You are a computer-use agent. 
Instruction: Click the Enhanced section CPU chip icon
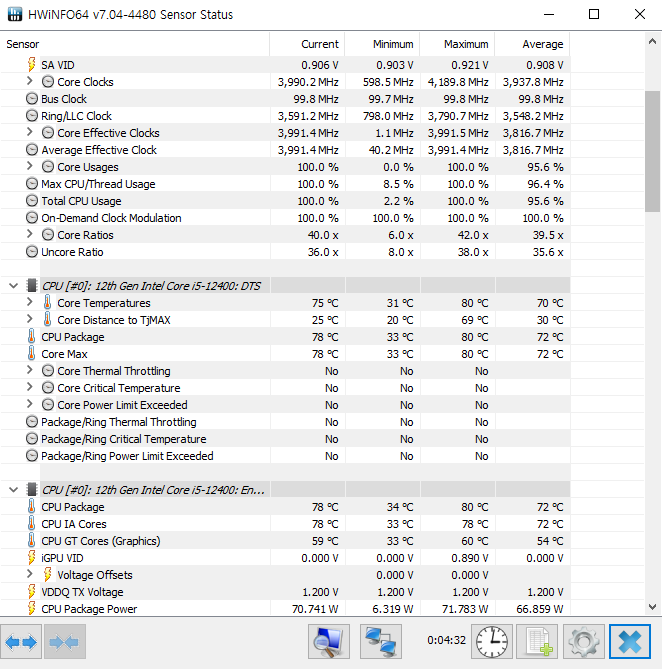pyautogui.click(x=32, y=489)
